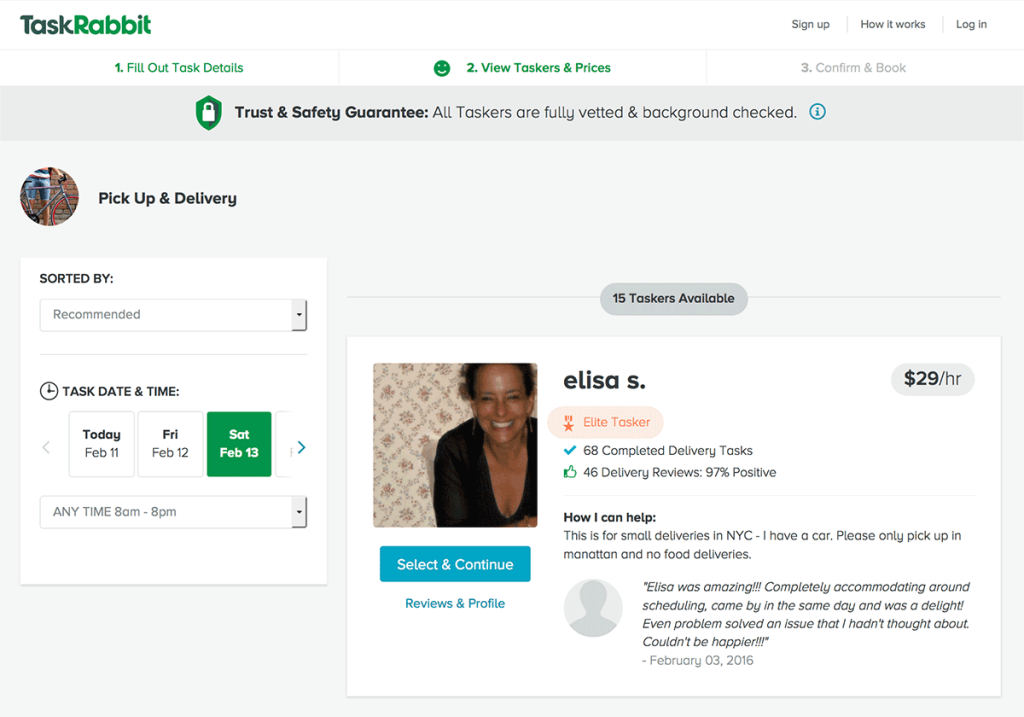Screen dimensions: 1024x717
Task: Click the Trust & Safety info icon
Action: [817, 112]
